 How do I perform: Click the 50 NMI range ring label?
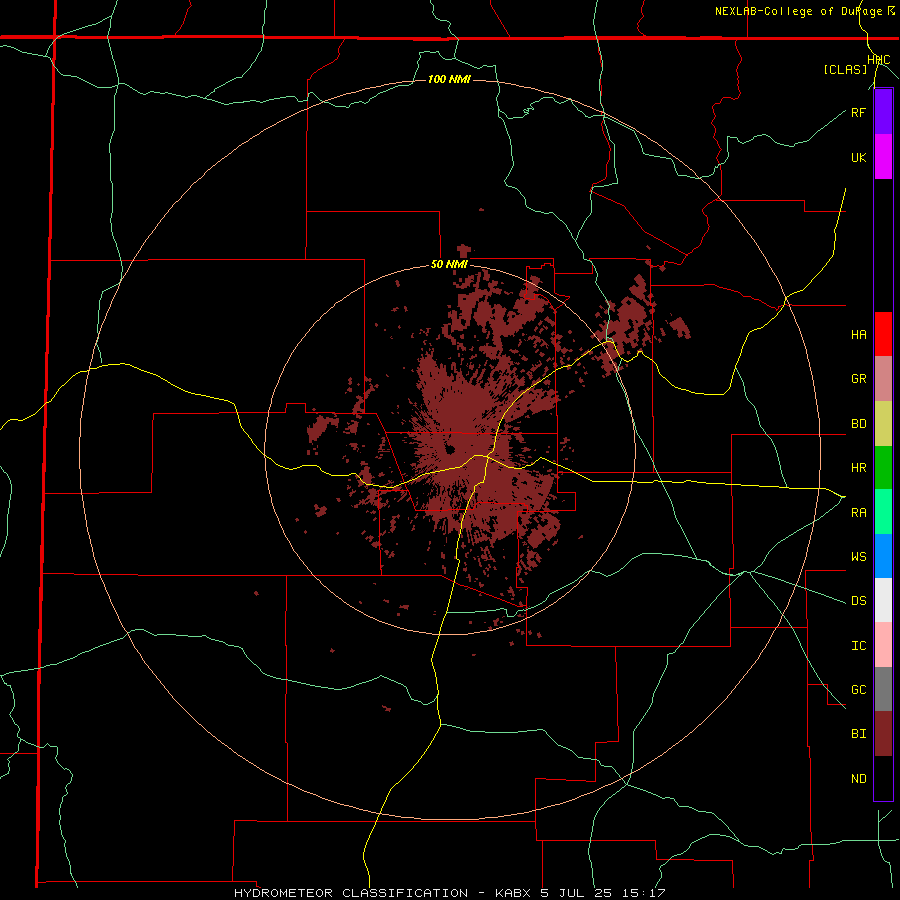click(449, 264)
